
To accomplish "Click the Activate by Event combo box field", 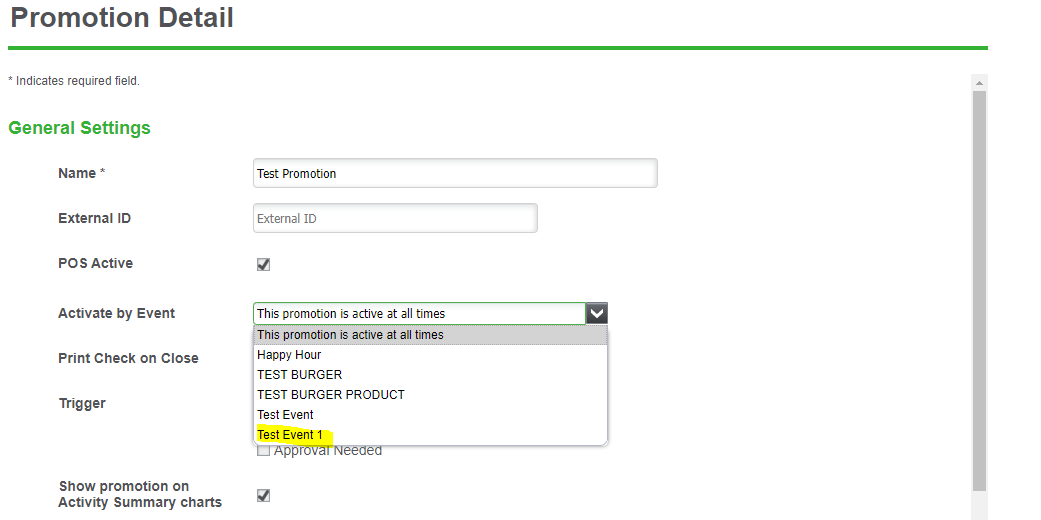I will coord(419,313).
